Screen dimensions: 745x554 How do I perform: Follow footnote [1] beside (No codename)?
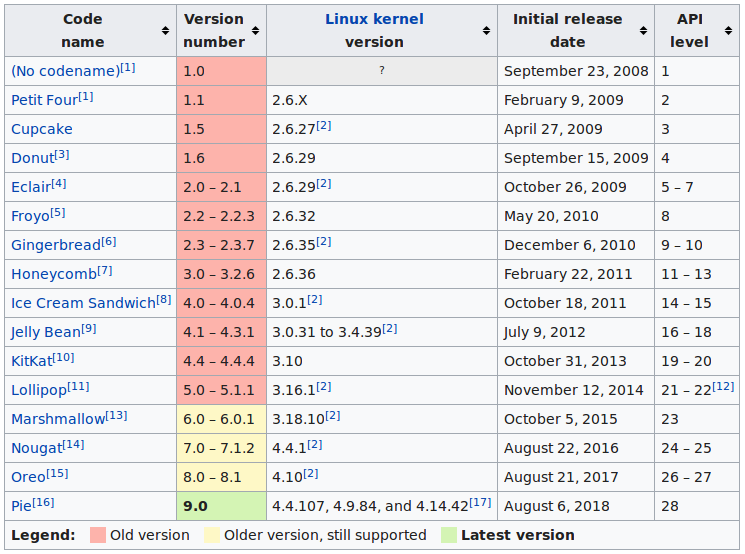point(128,68)
